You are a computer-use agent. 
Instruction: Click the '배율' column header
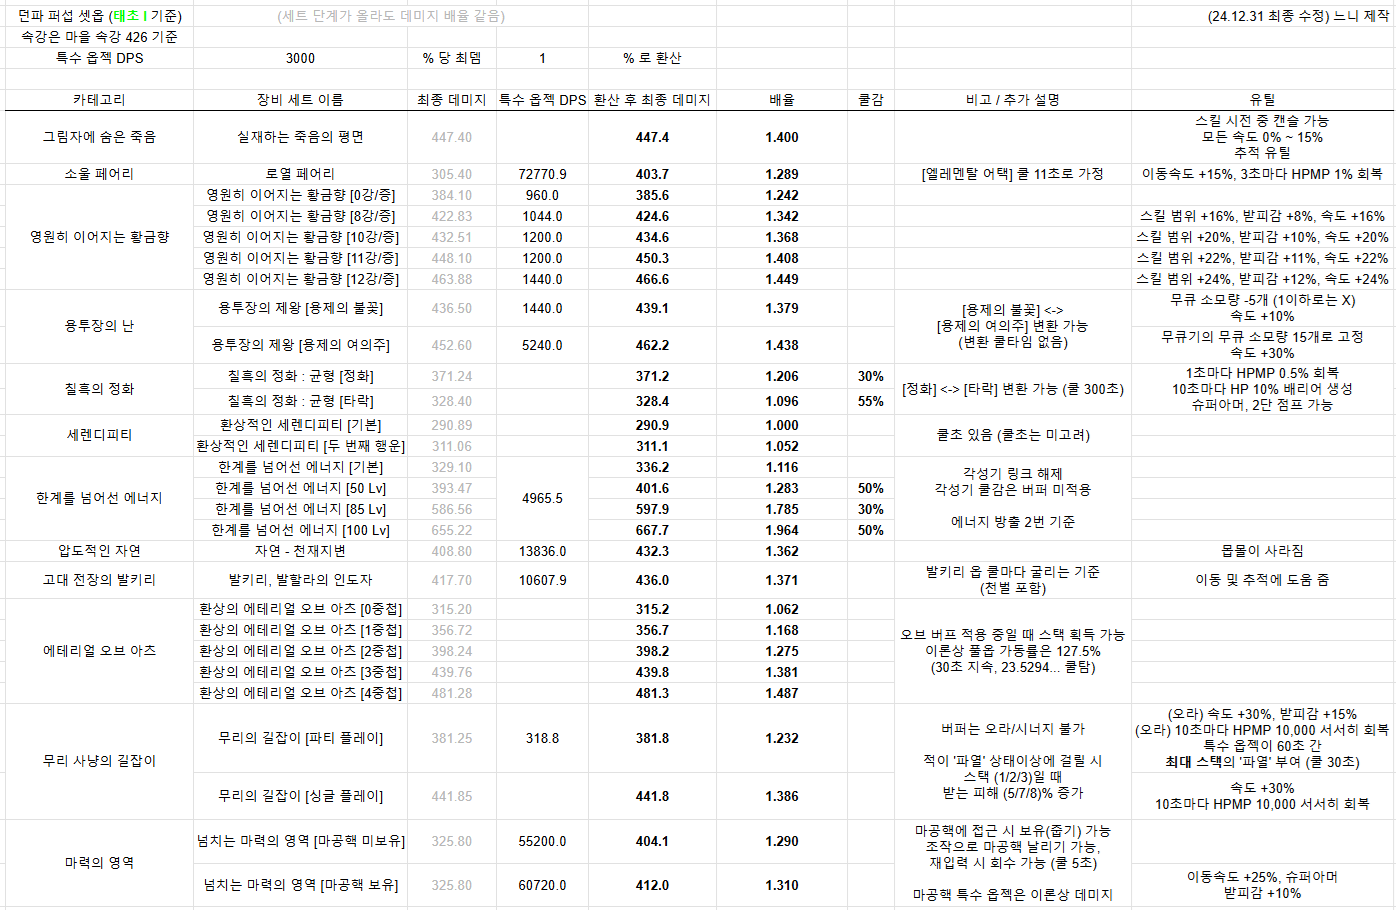(782, 100)
